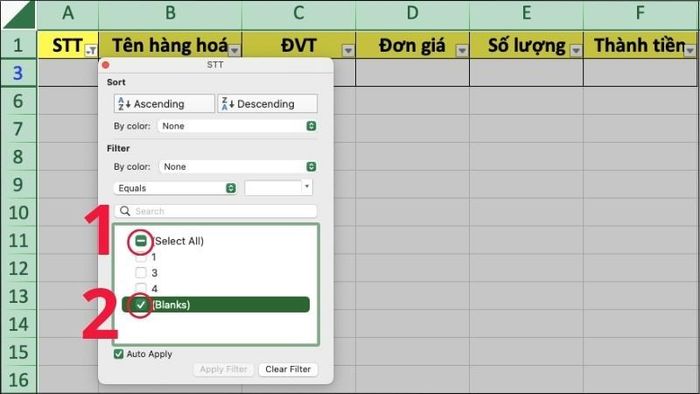The height and width of the screenshot is (394, 700).
Task: Open the Thành tiền filter dropdown
Action: (690, 51)
